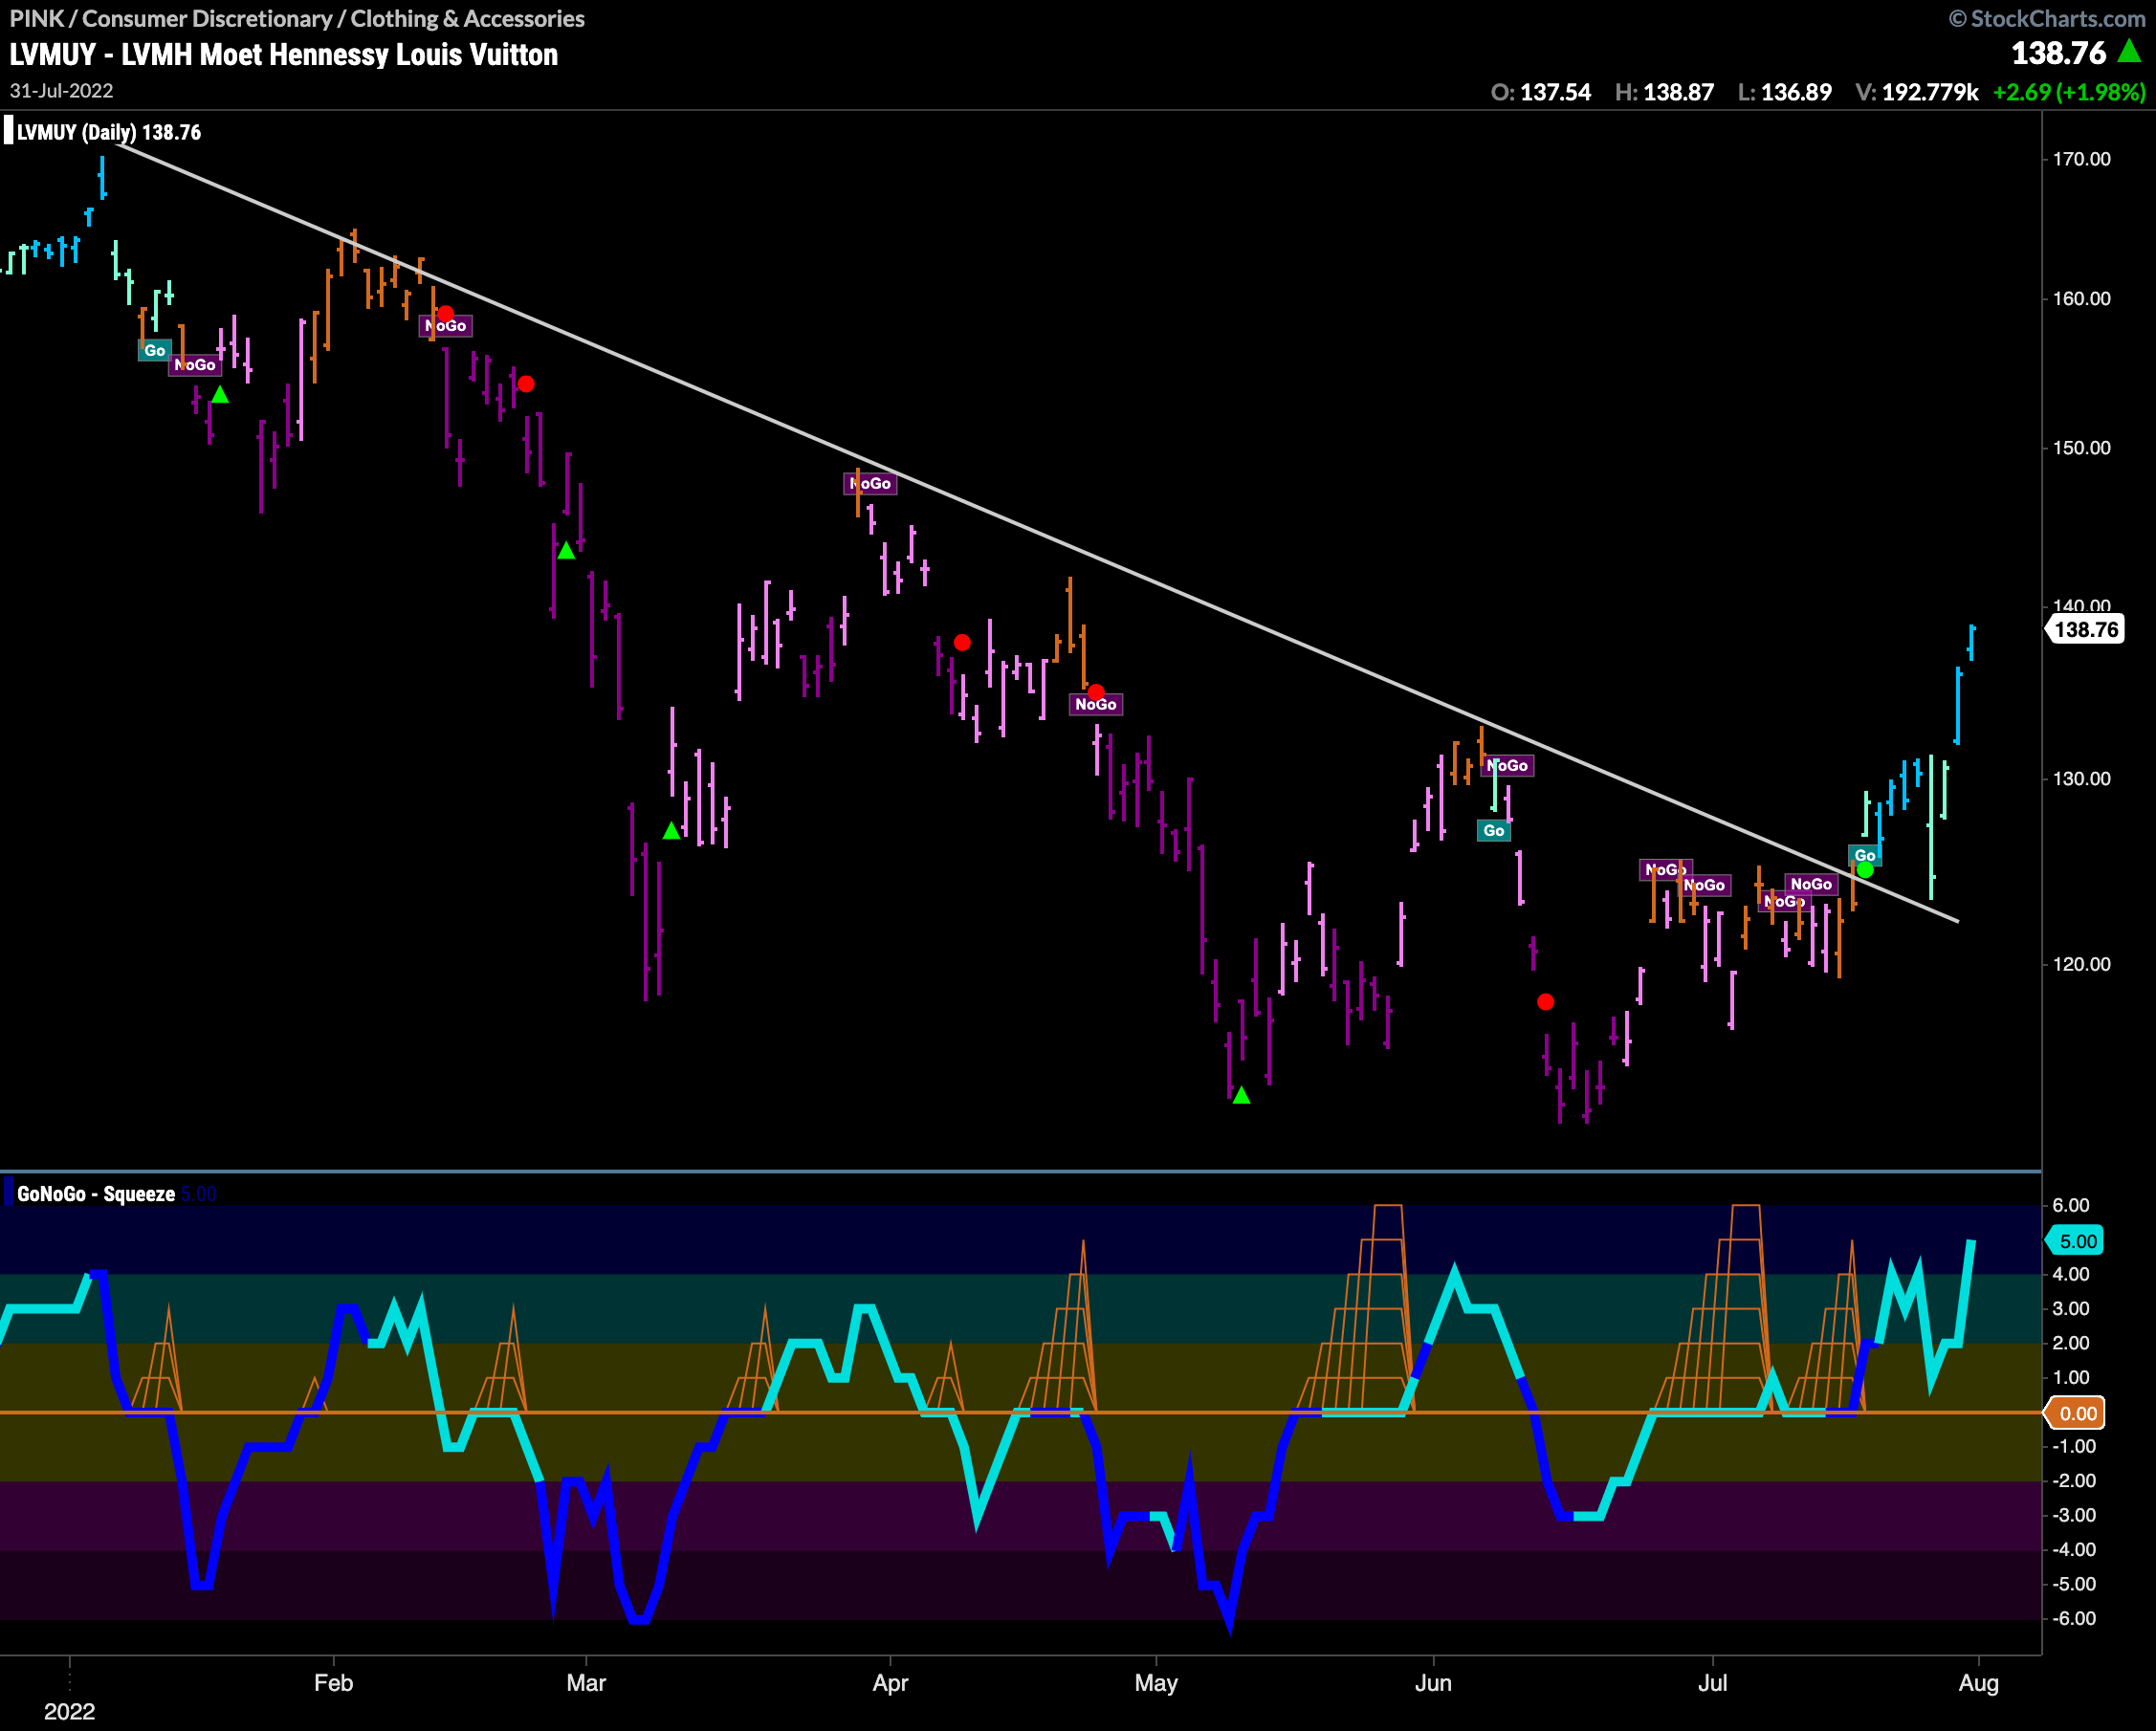The height and width of the screenshot is (1731, 2156).
Task: Click the Jul label on the time axis
Action: click(1712, 1683)
